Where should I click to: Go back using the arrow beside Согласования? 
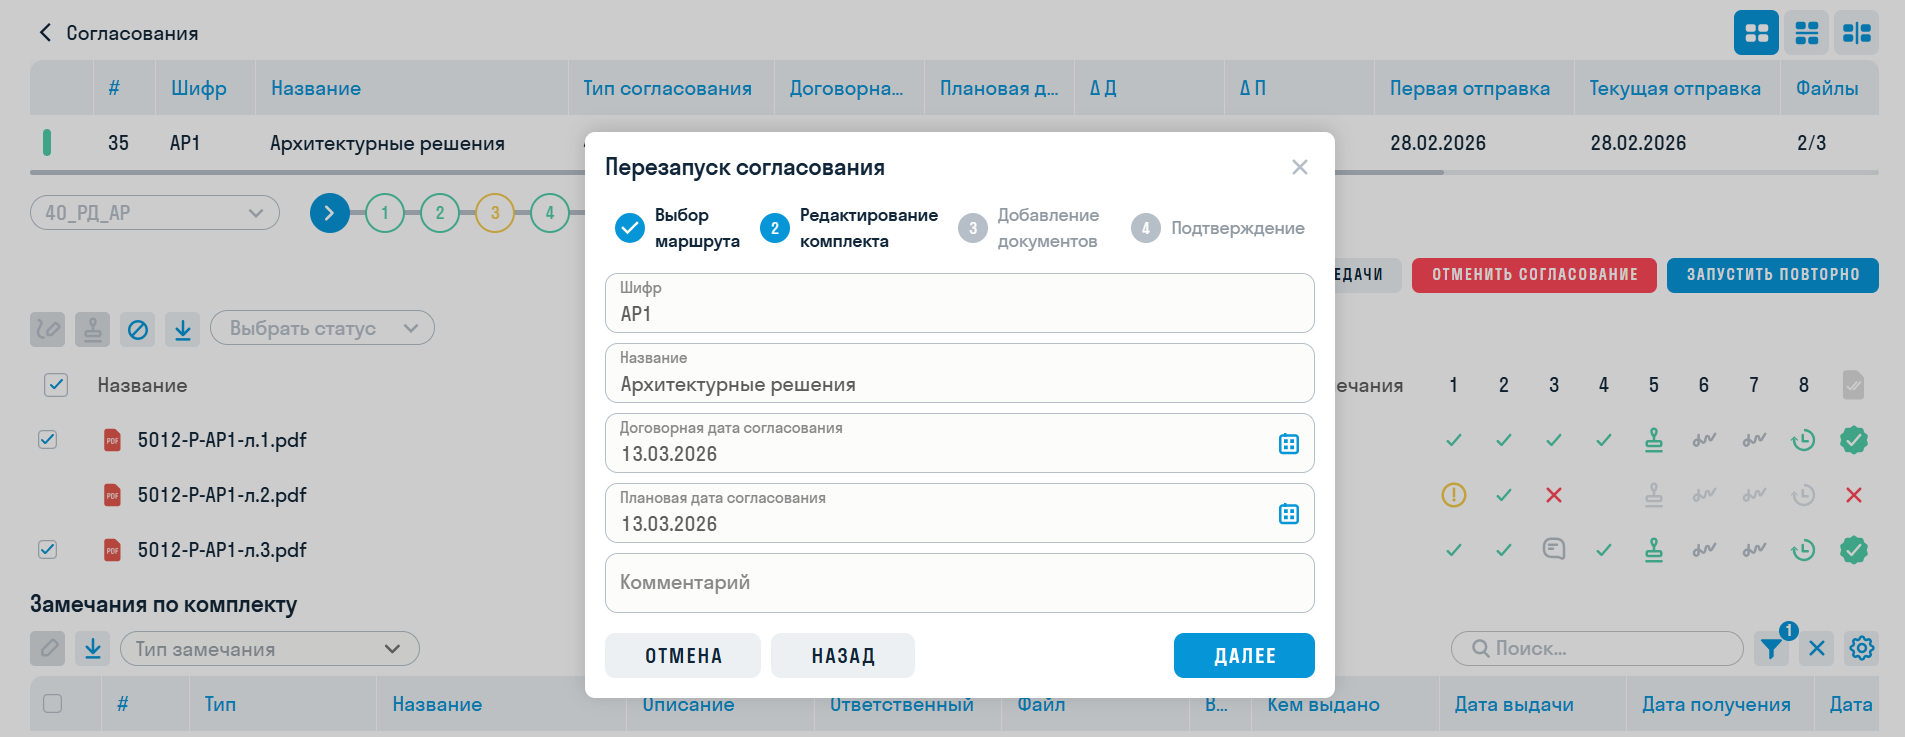(45, 33)
